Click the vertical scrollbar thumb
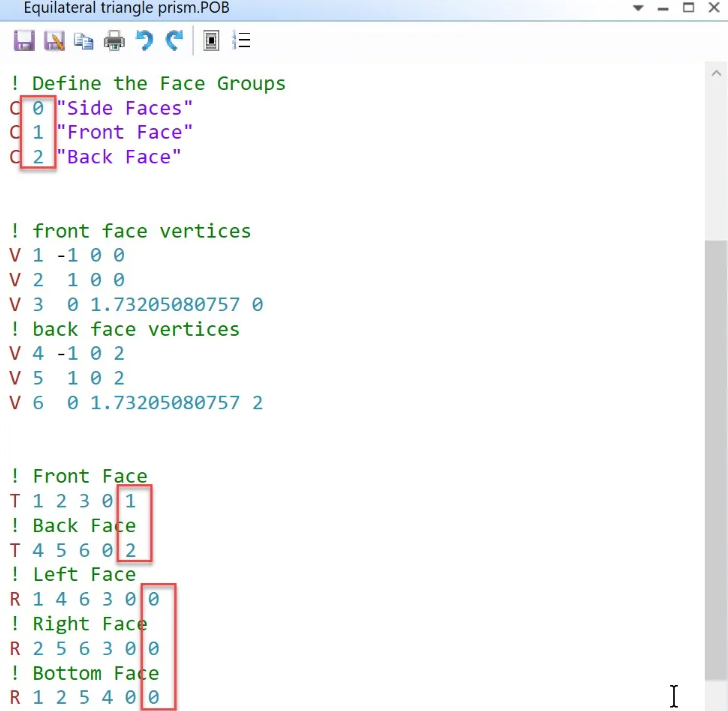 (x=716, y=460)
